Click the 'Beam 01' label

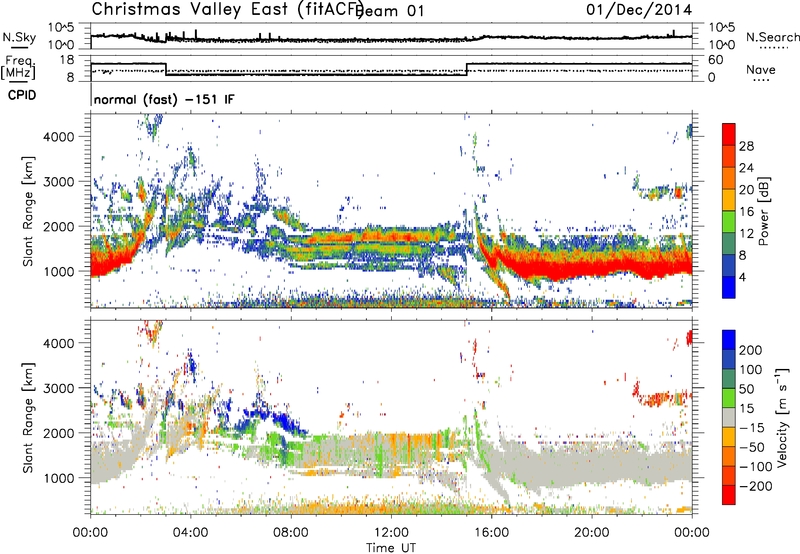389,11
